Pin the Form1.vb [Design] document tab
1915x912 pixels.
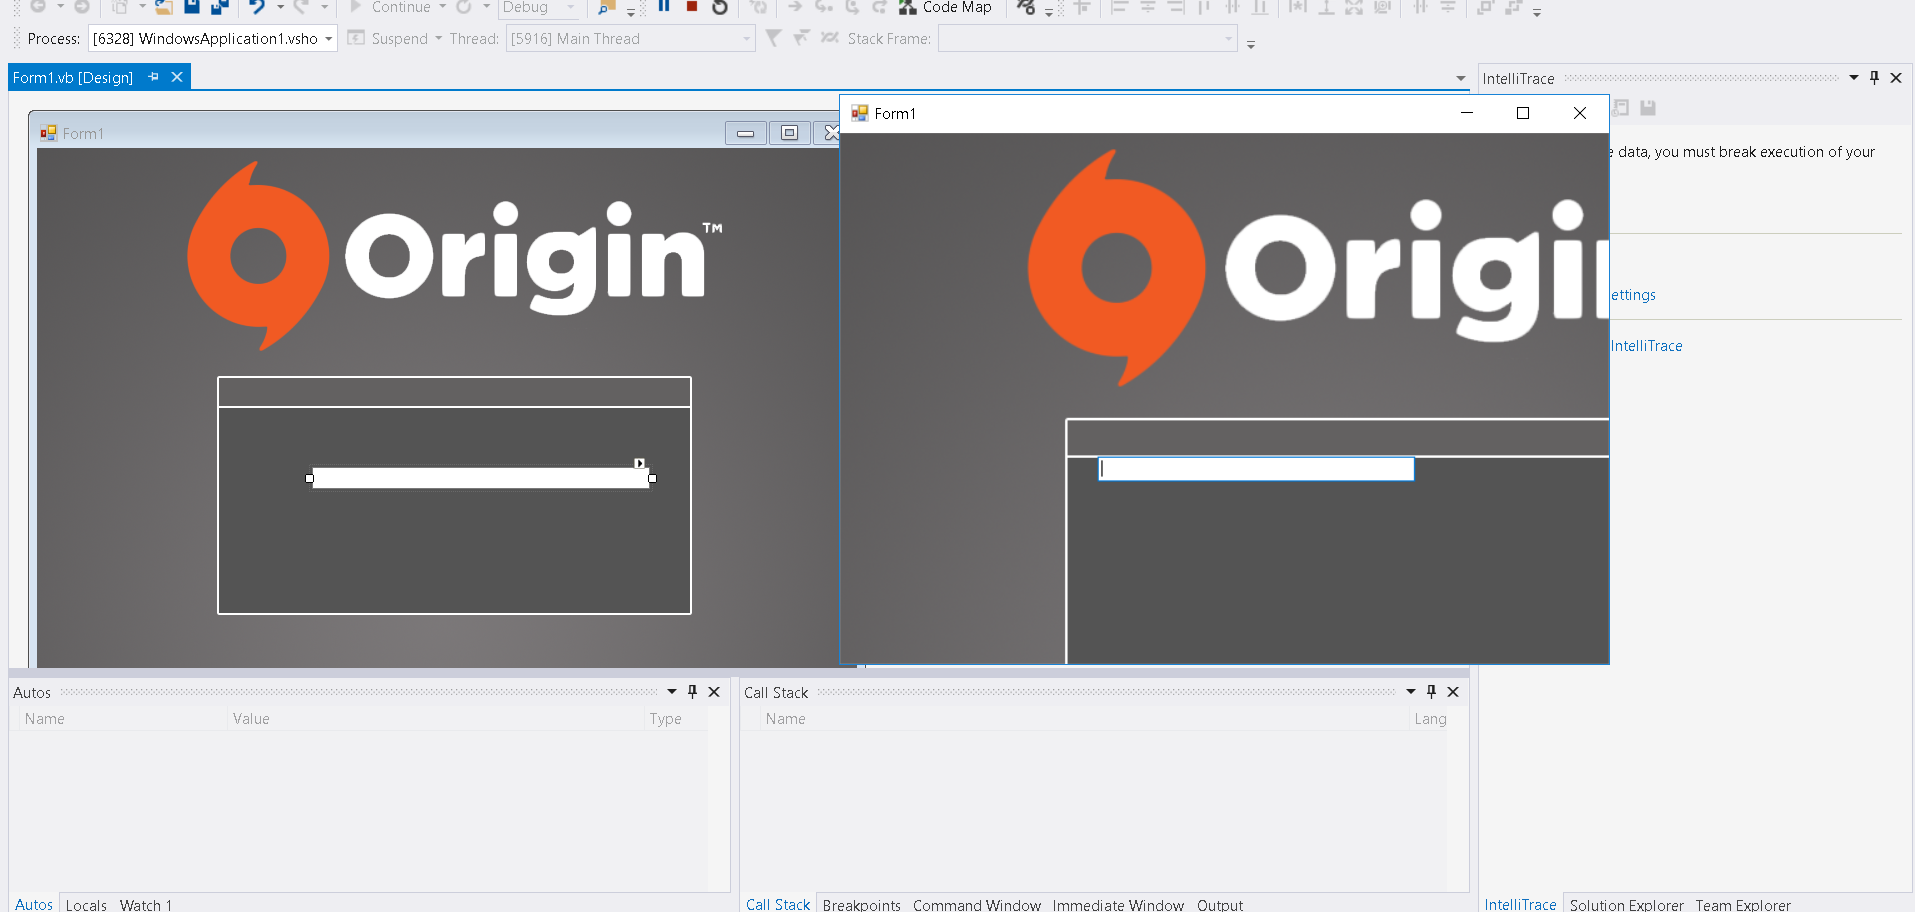pos(153,77)
